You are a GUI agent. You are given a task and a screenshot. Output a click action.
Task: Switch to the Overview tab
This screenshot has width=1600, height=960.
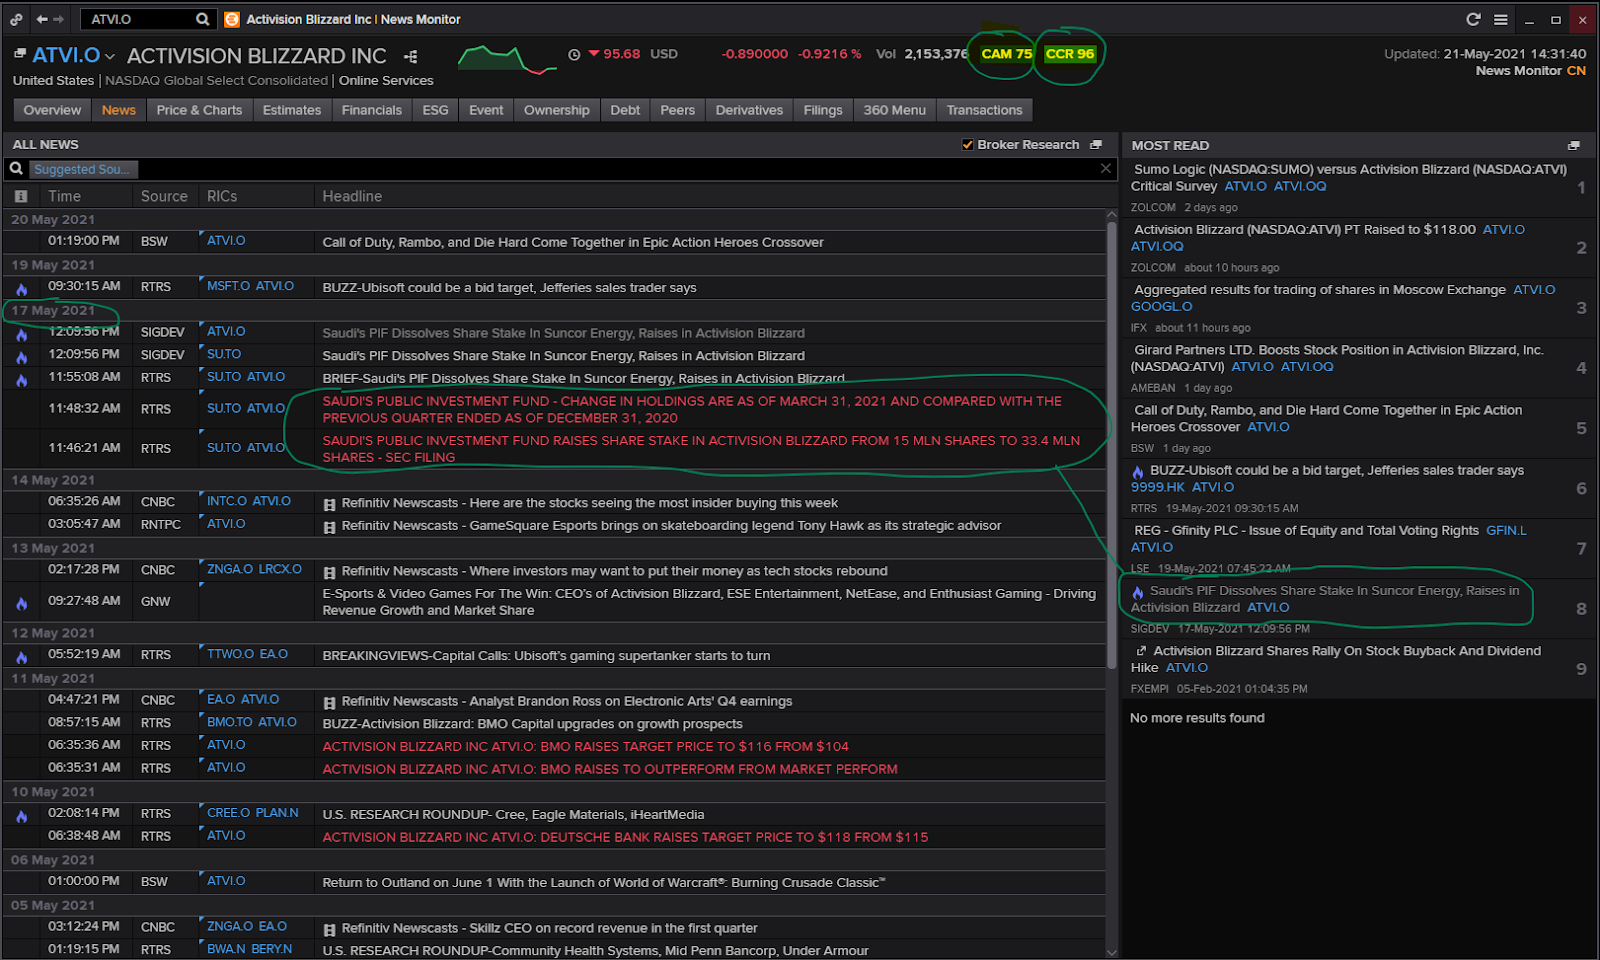52,110
